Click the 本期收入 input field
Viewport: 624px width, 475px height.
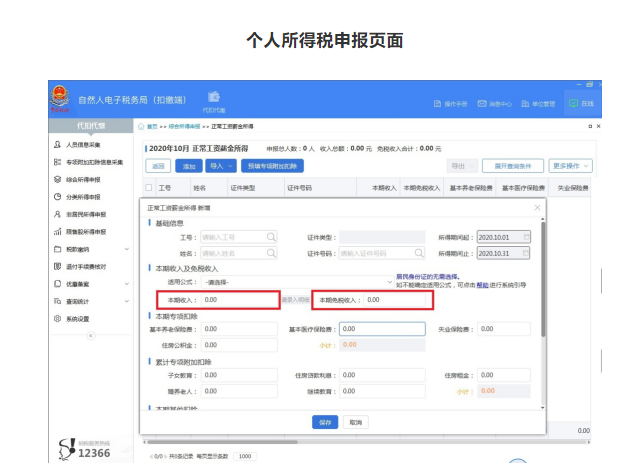[236, 299]
